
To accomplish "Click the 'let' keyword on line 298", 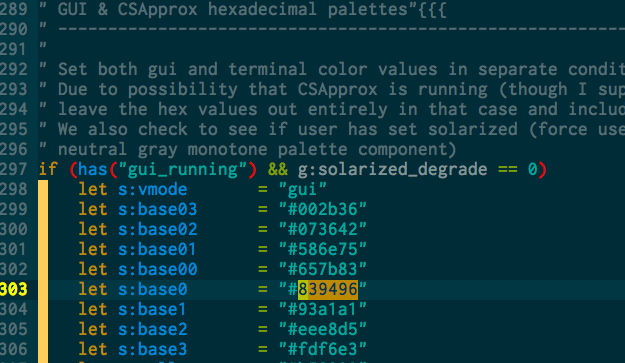I will click(x=93, y=189).
